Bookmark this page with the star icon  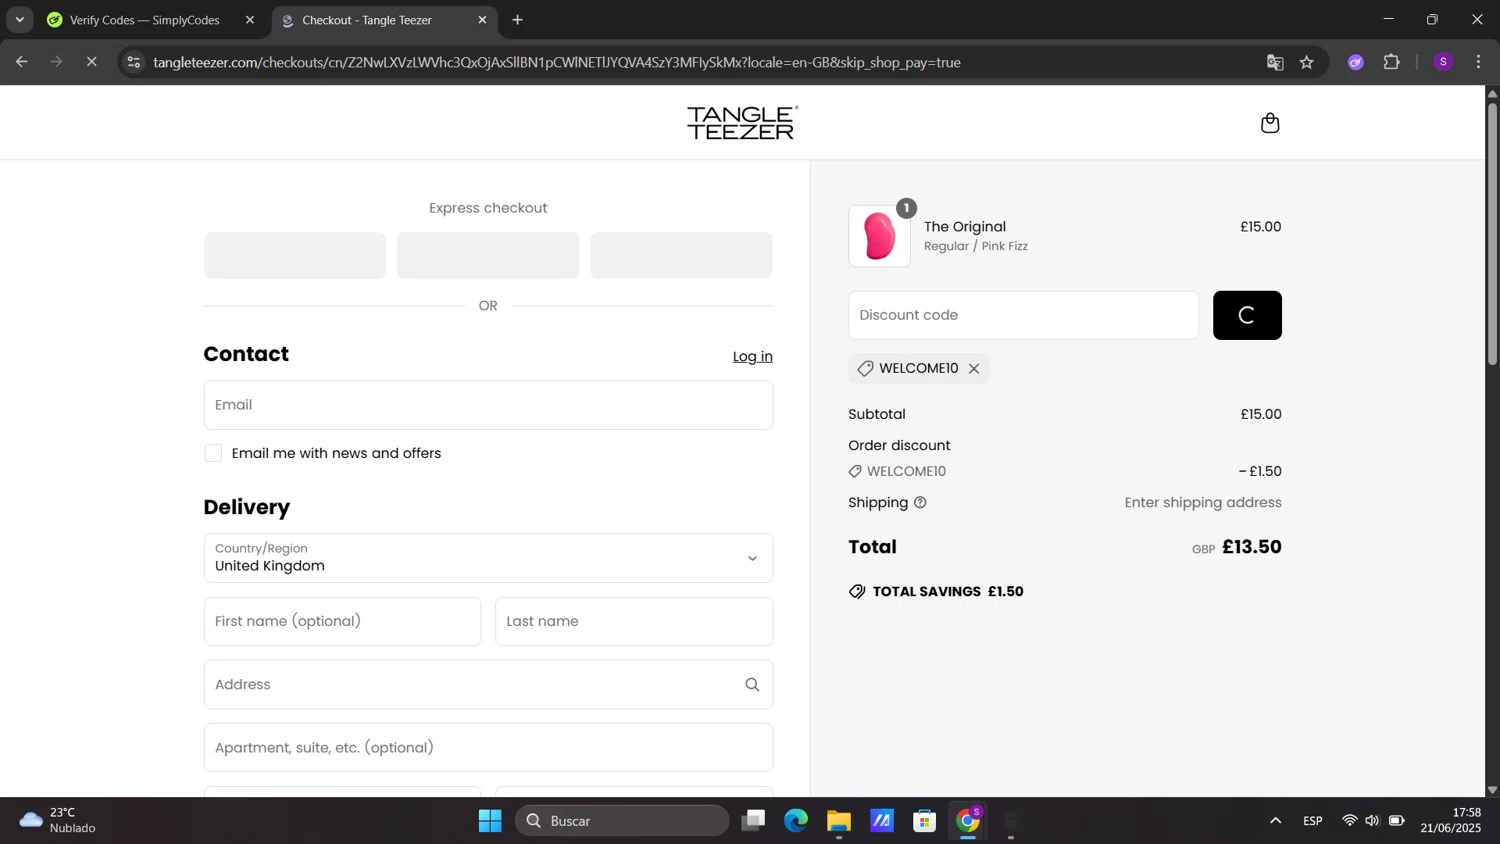(1307, 62)
